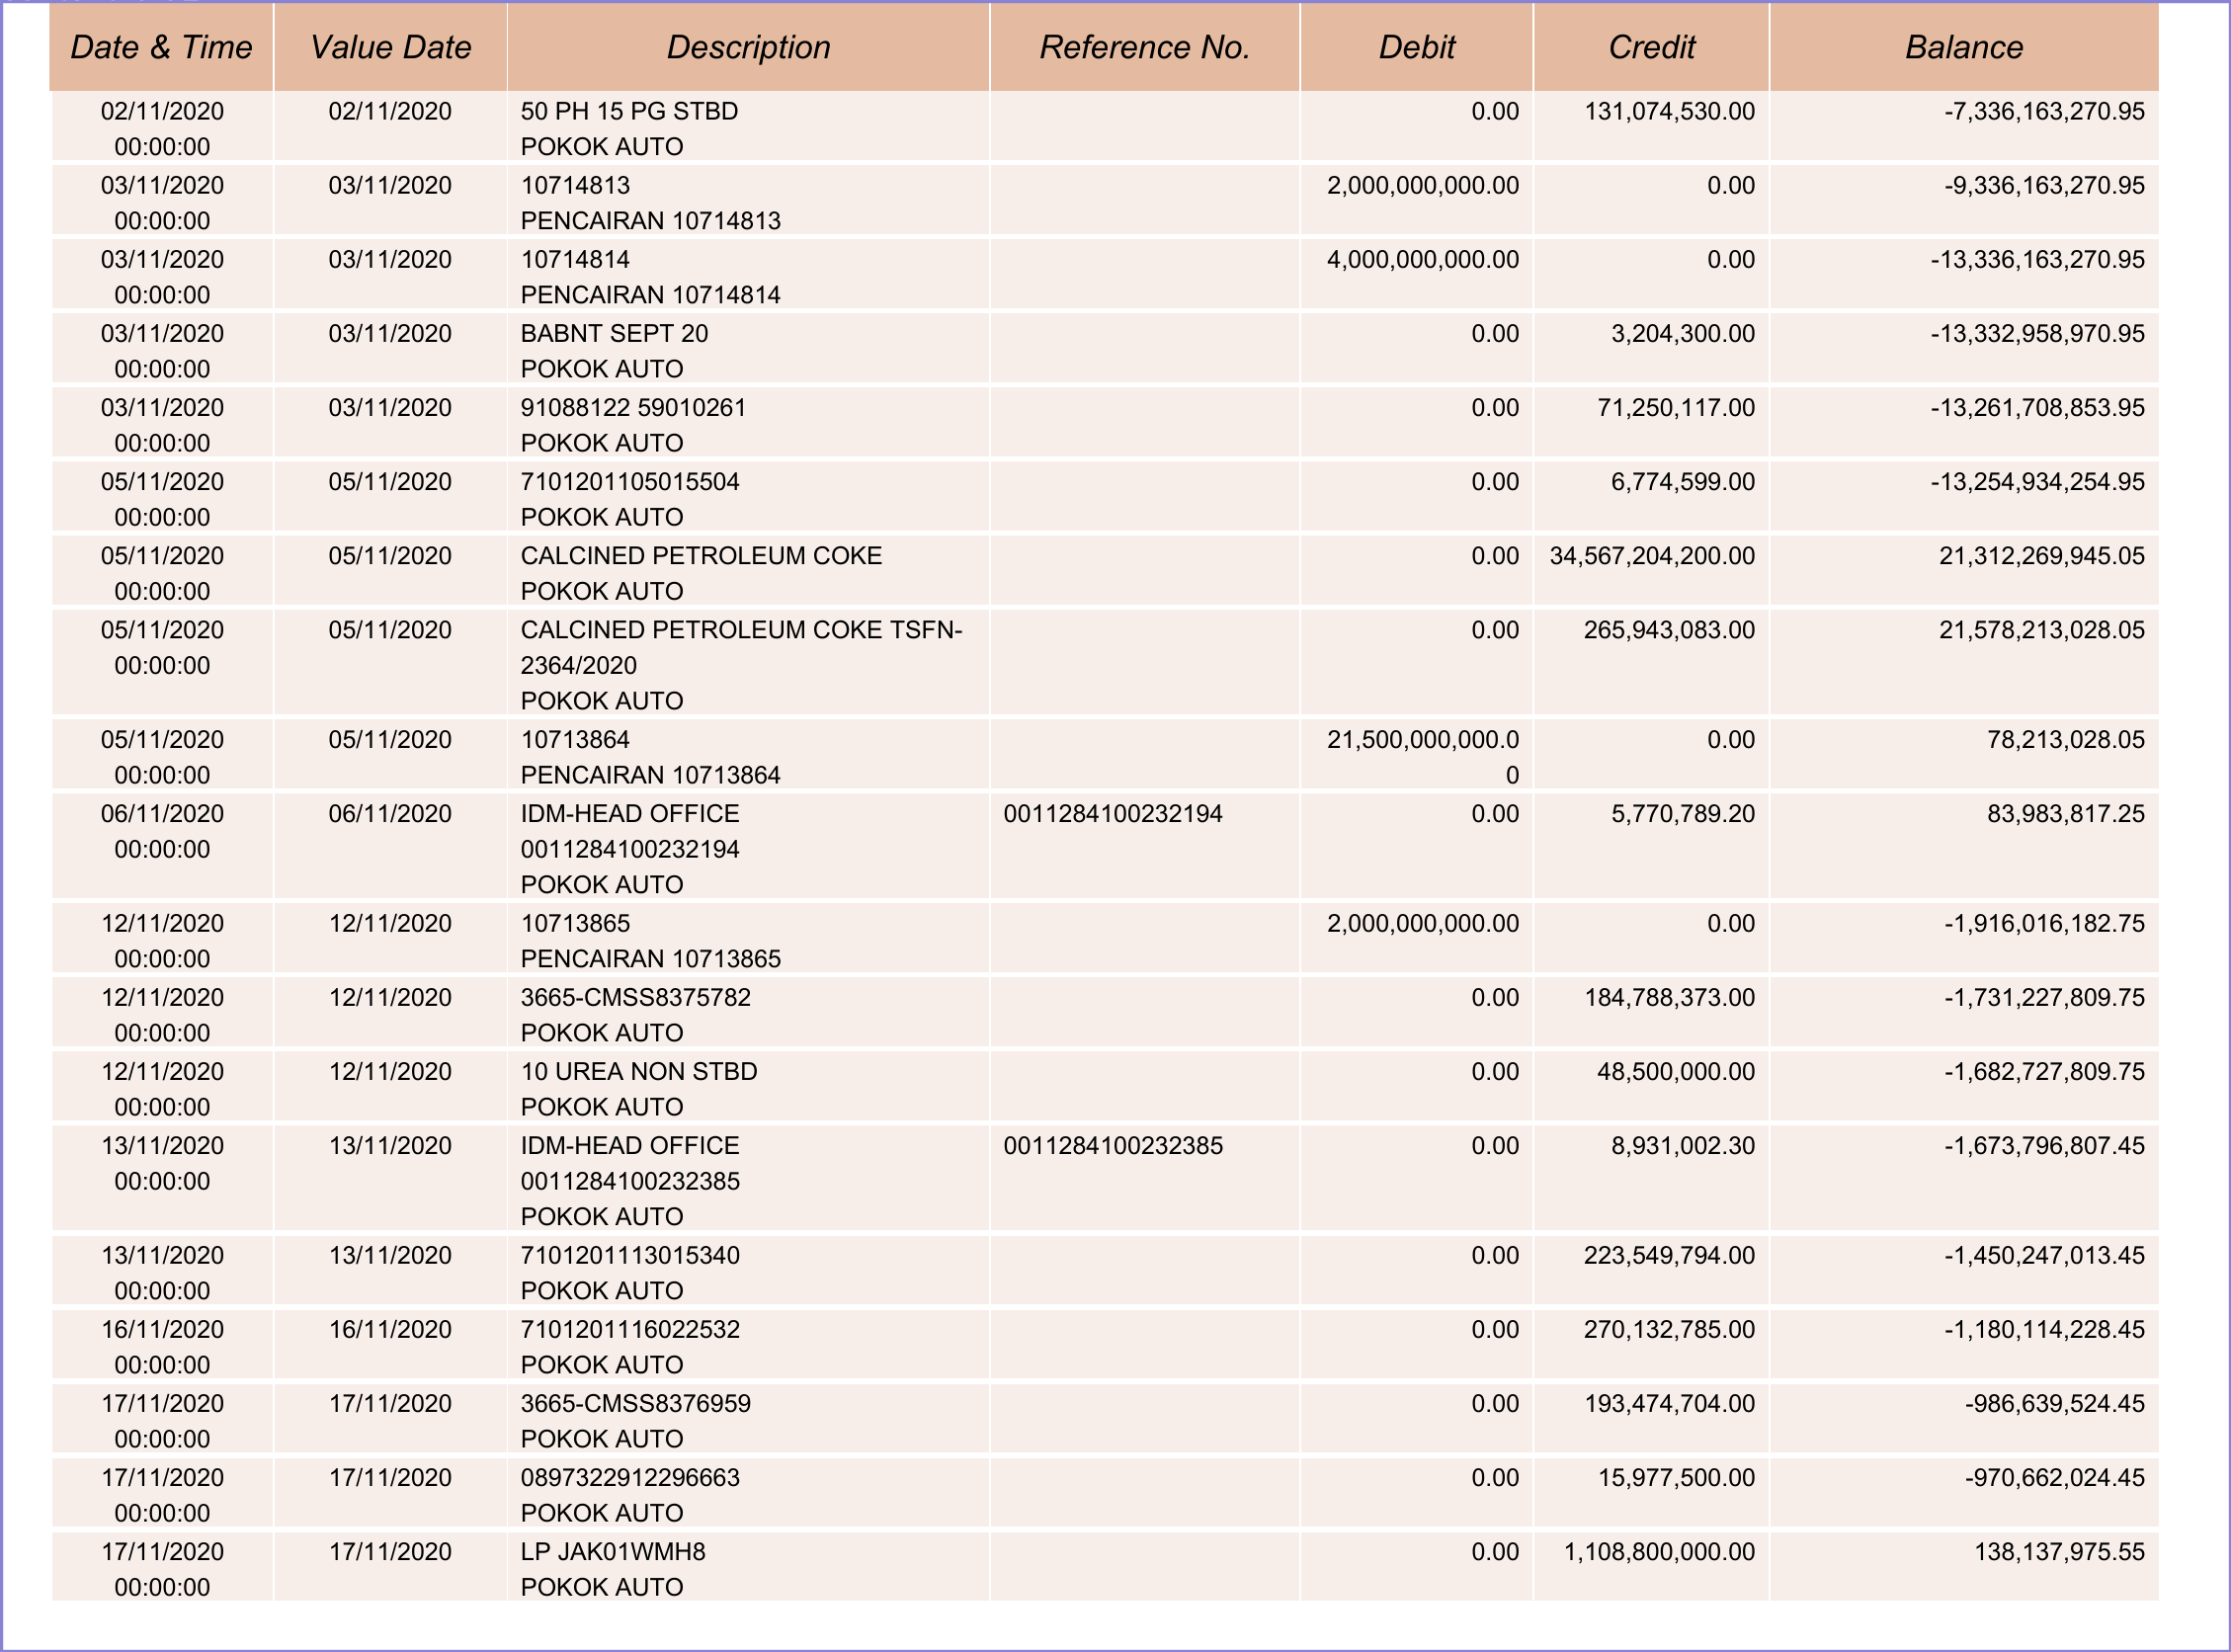The height and width of the screenshot is (1652, 2231).
Task: Click the 4,000,000,000.00 debit amount
Action: pos(1422,260)
